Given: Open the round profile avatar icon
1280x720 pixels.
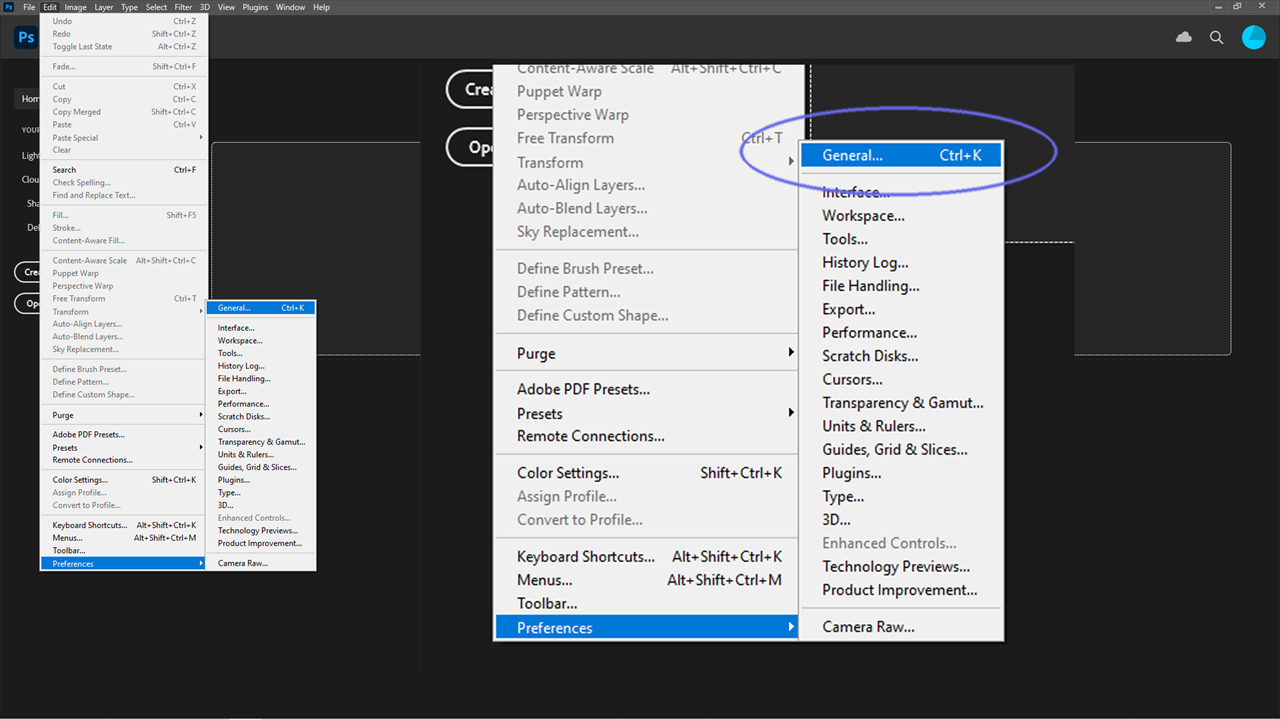Looking at the screenshot, I should point(1253,37).
